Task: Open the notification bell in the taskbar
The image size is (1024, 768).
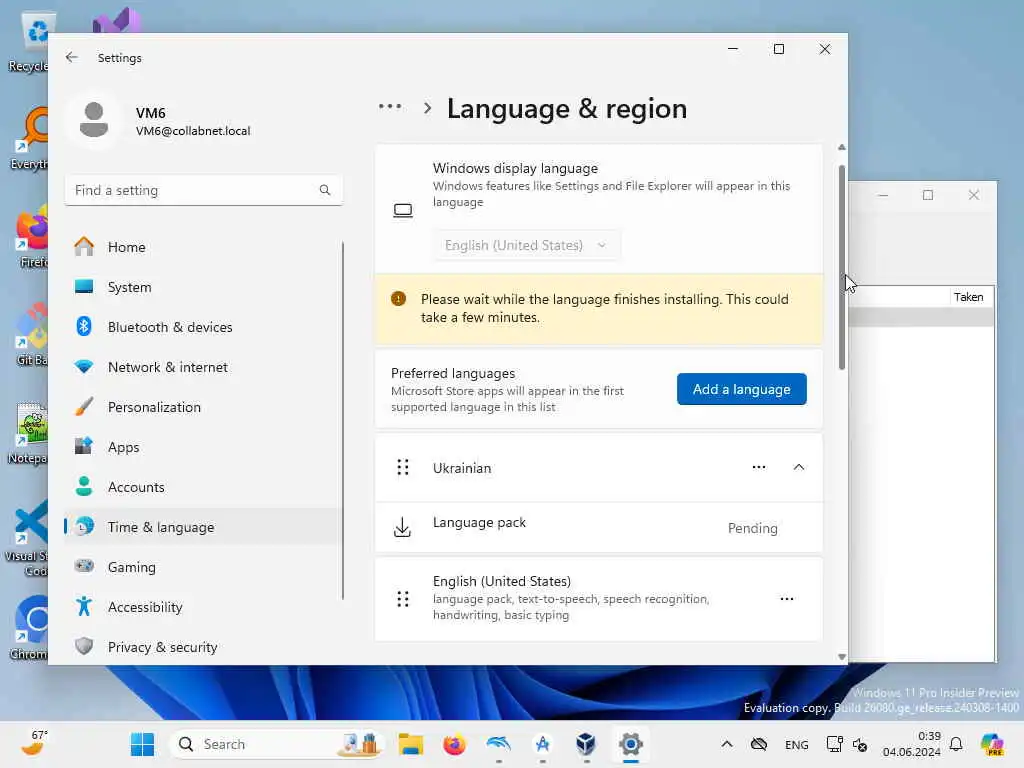Action: 956,744
